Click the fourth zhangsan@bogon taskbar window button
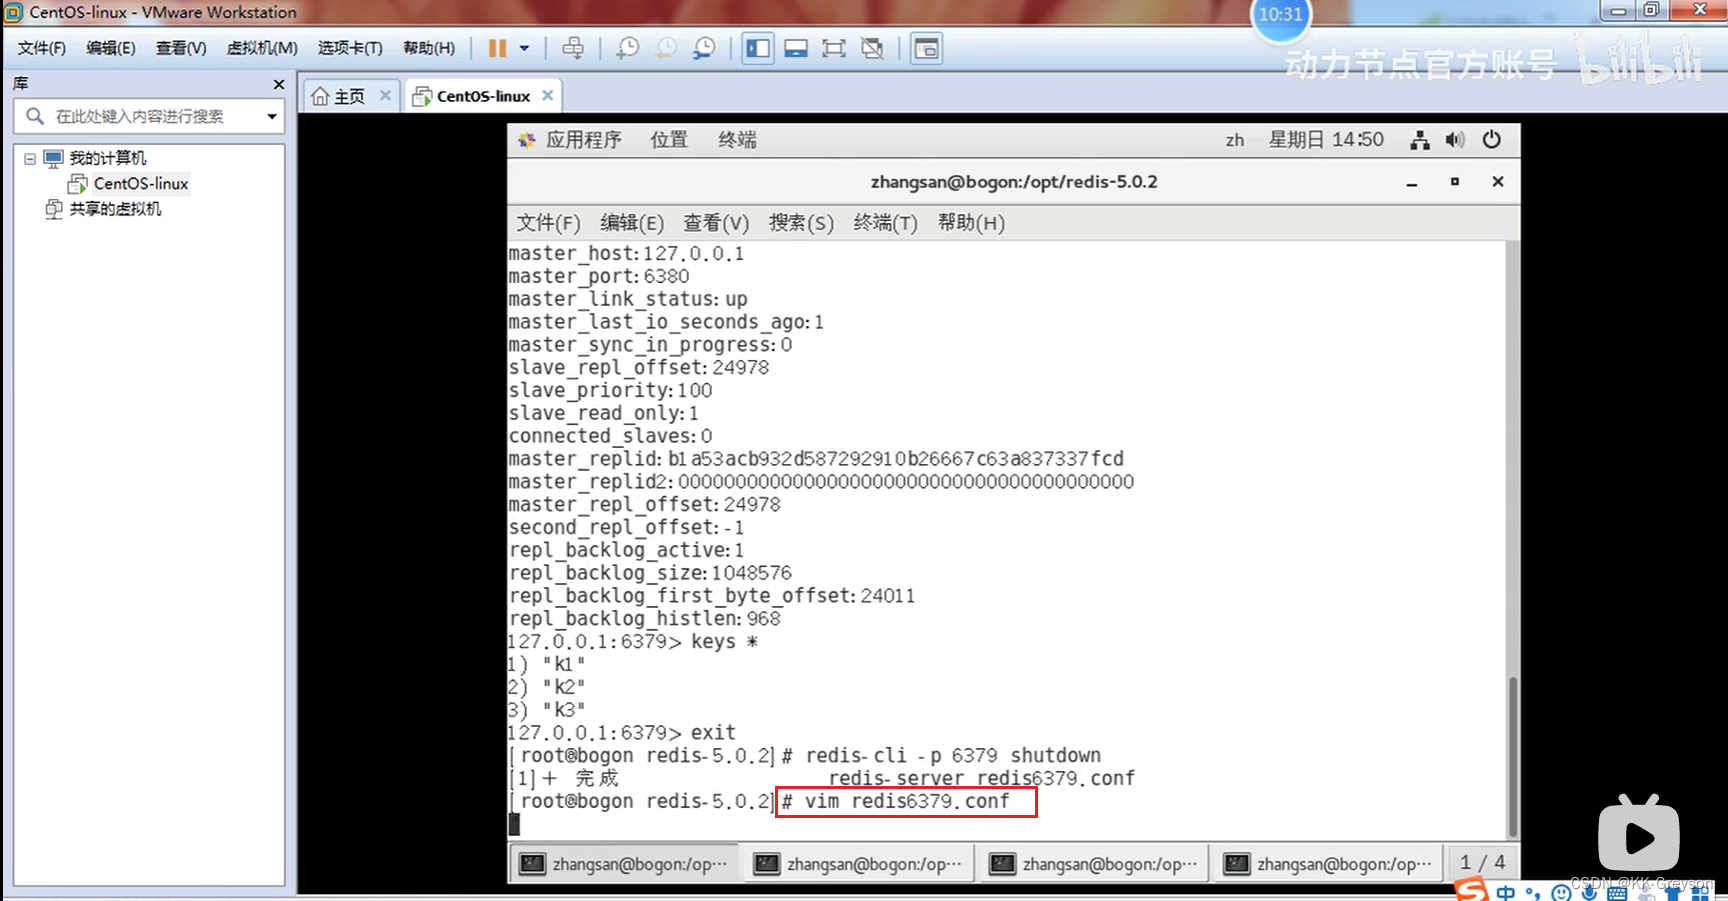Image resolution: width=1728 pixels, height=901 pixels. point(1330,864)
